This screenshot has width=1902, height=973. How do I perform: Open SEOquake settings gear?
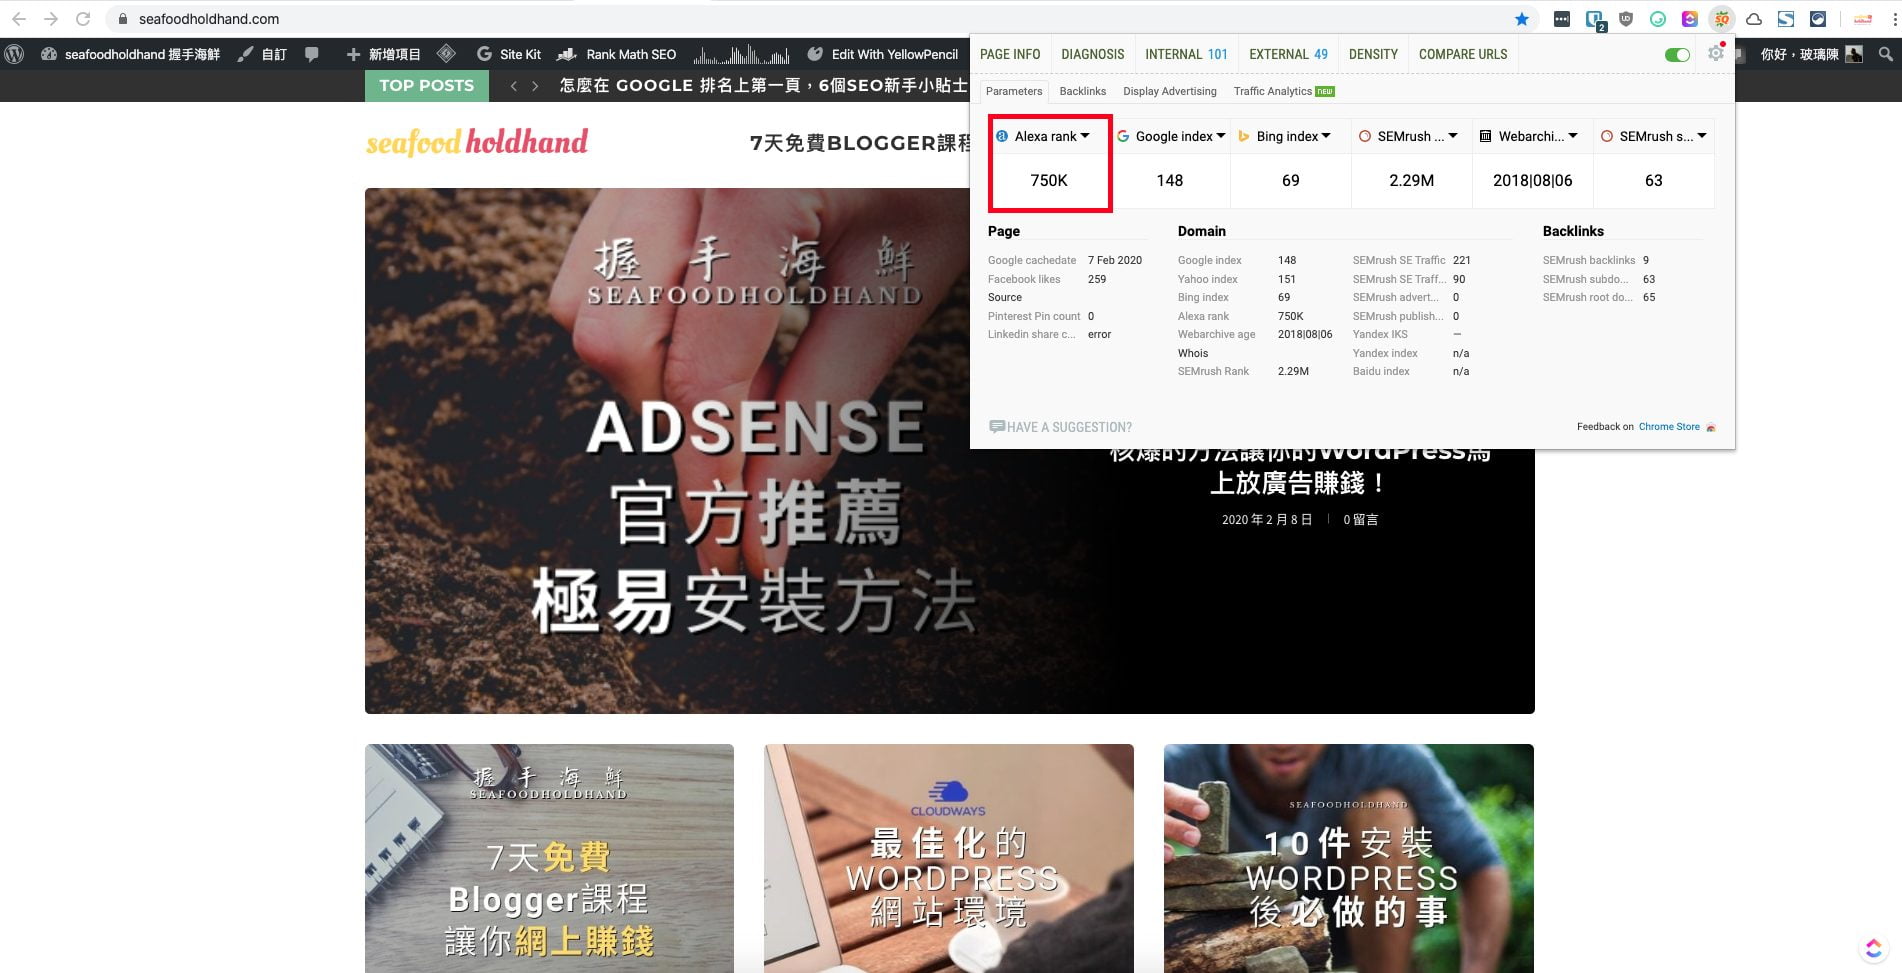[1716, 54]
